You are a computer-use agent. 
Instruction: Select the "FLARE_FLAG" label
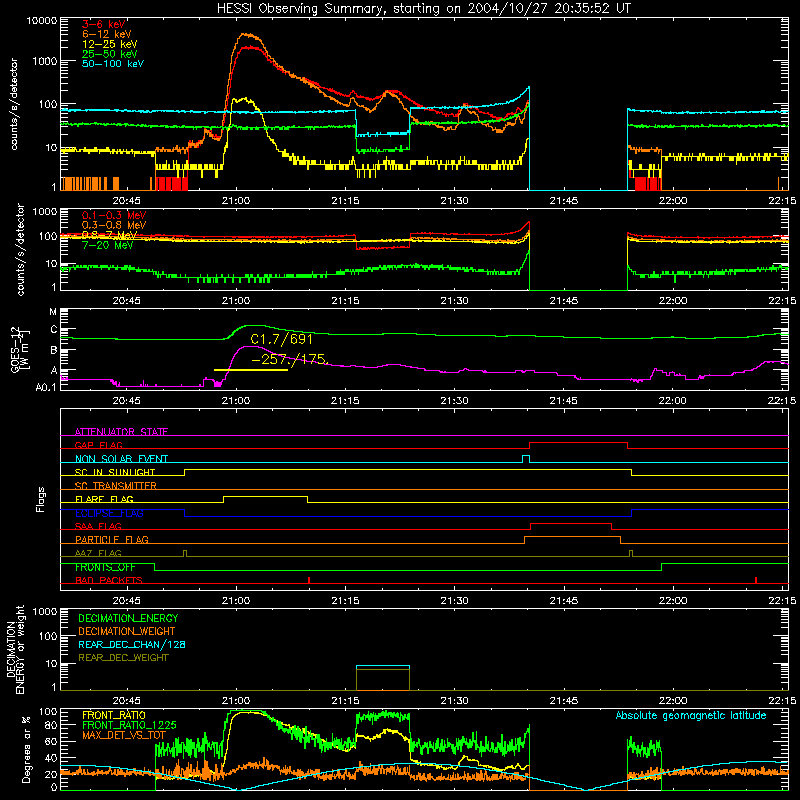(x=104, y=499)
